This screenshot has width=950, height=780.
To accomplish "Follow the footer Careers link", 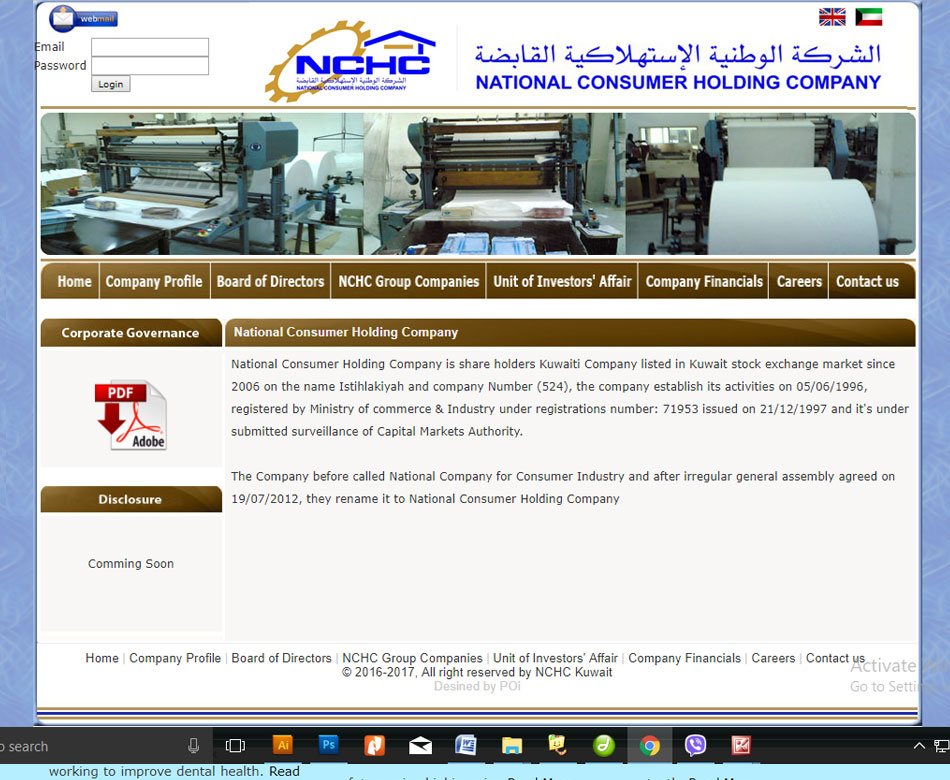I will coord(773,658).
